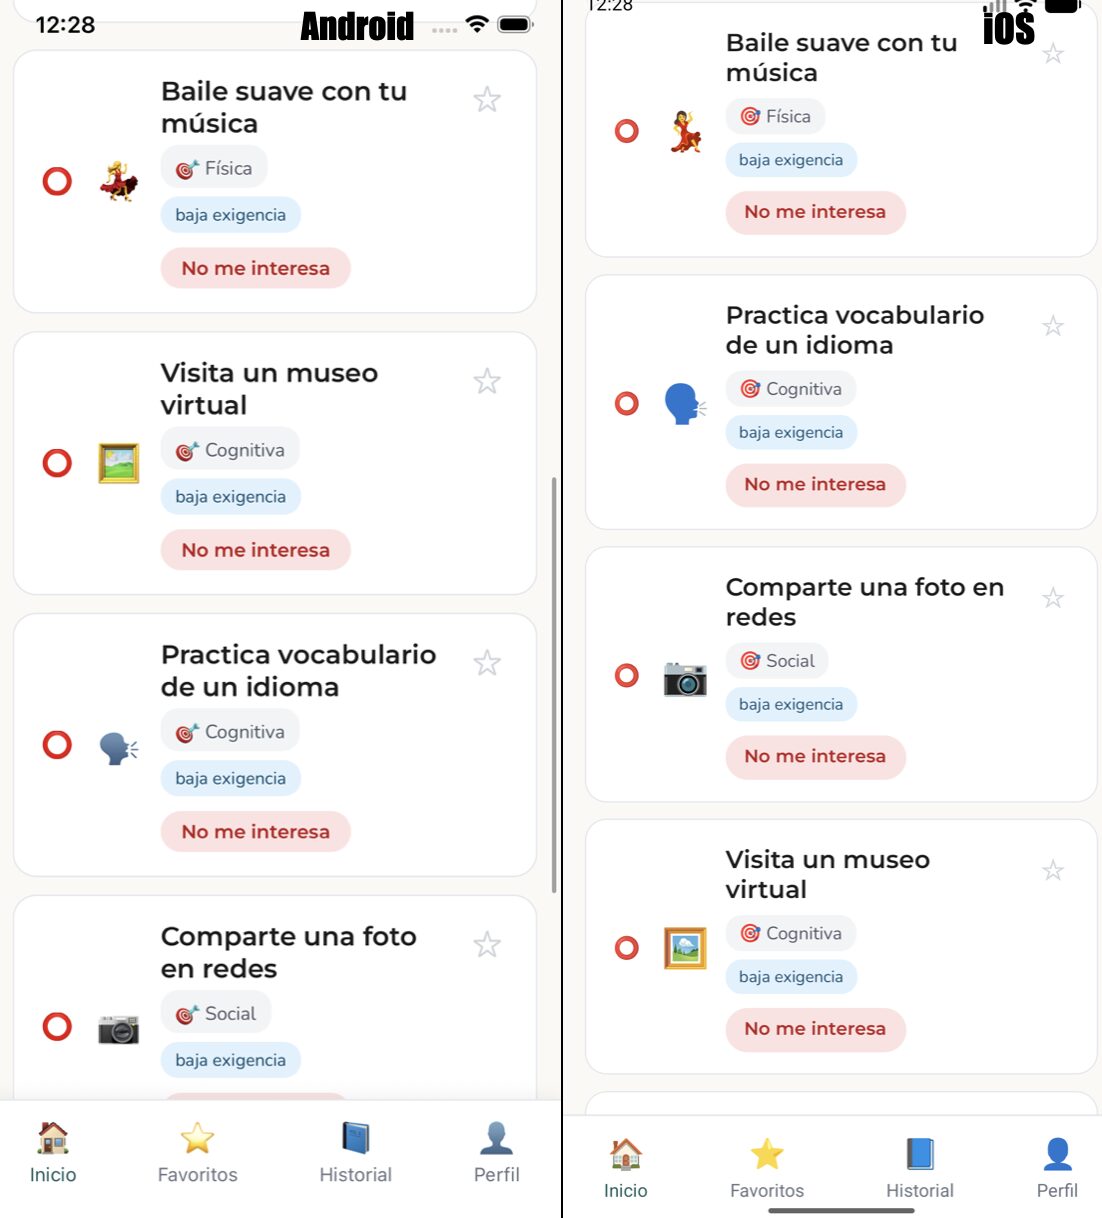Click the baja exigencia chip on museo virtual
Screen dimensions: 1102x1218
[x=230, y=496]
